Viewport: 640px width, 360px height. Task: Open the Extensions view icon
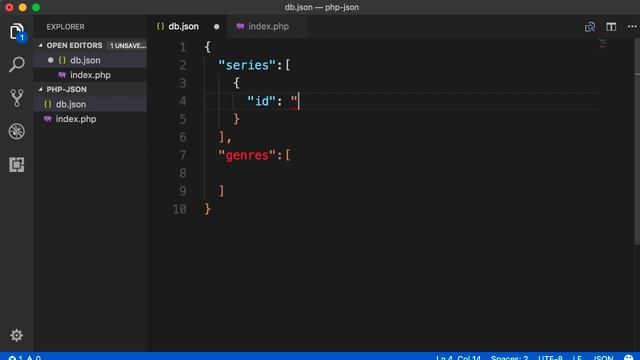[17, 165]
